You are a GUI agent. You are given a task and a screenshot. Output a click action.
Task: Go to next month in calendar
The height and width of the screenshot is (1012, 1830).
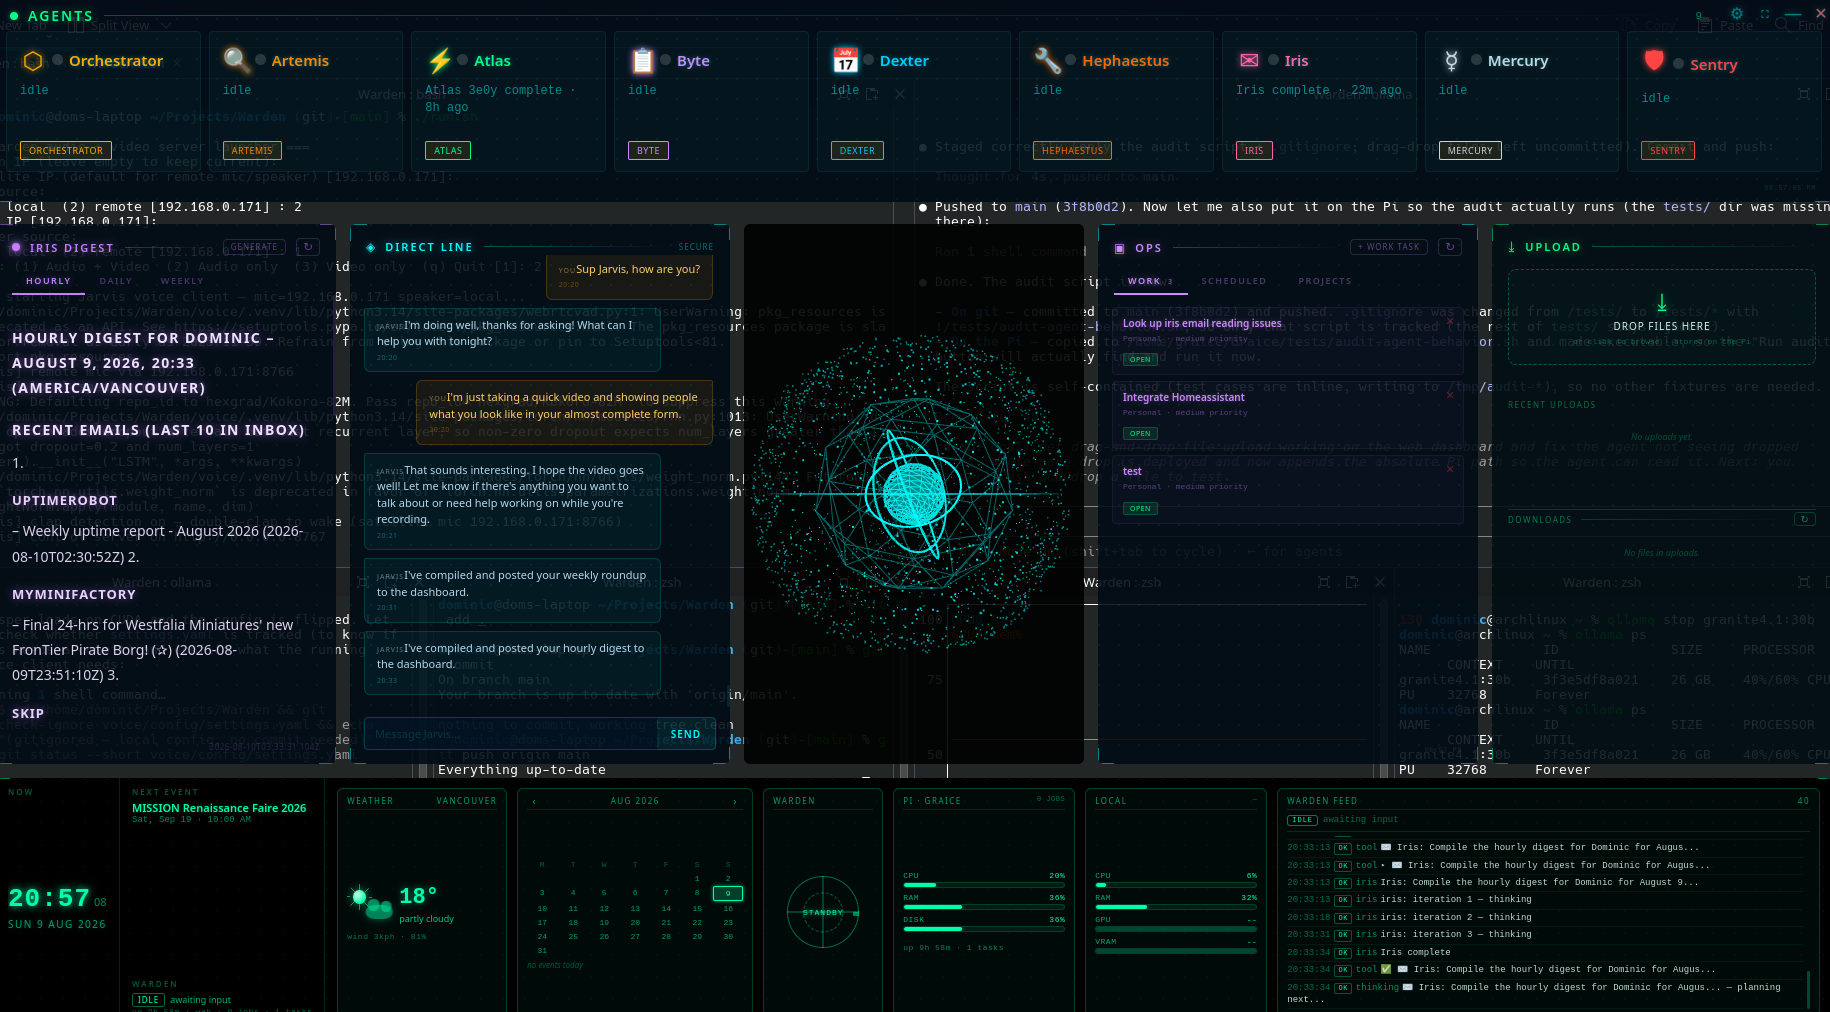[735, 801]
